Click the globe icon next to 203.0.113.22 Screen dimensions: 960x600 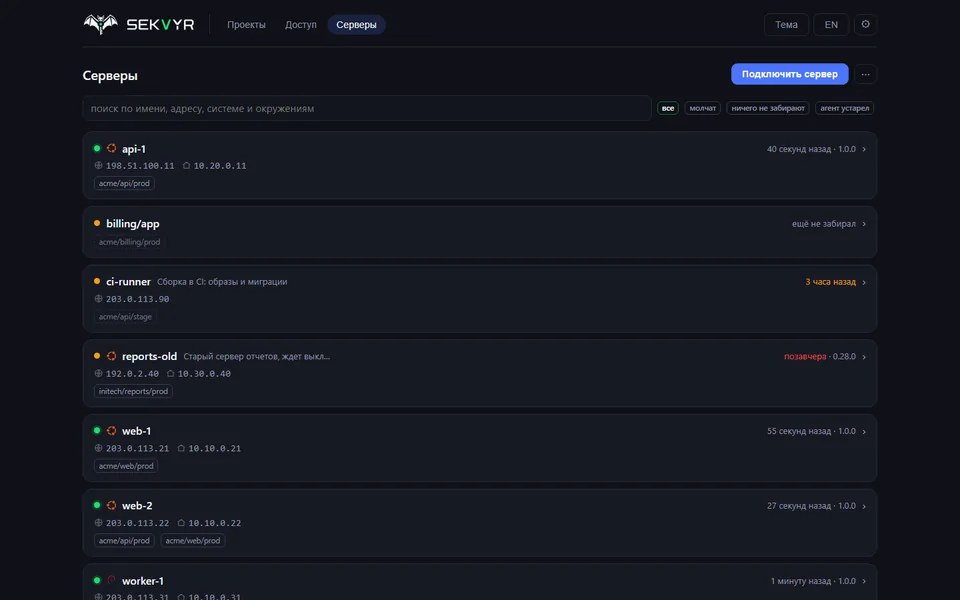(x=98, y=523)
